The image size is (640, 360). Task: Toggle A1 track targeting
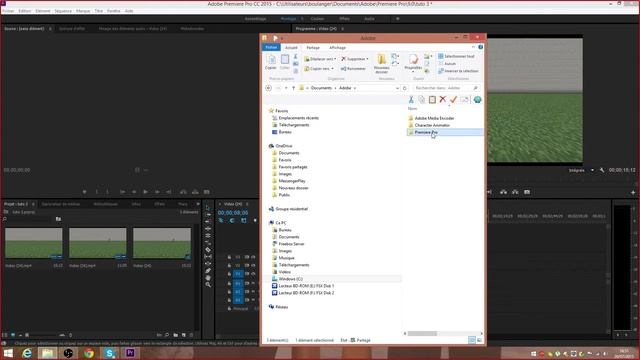point(238,283)
